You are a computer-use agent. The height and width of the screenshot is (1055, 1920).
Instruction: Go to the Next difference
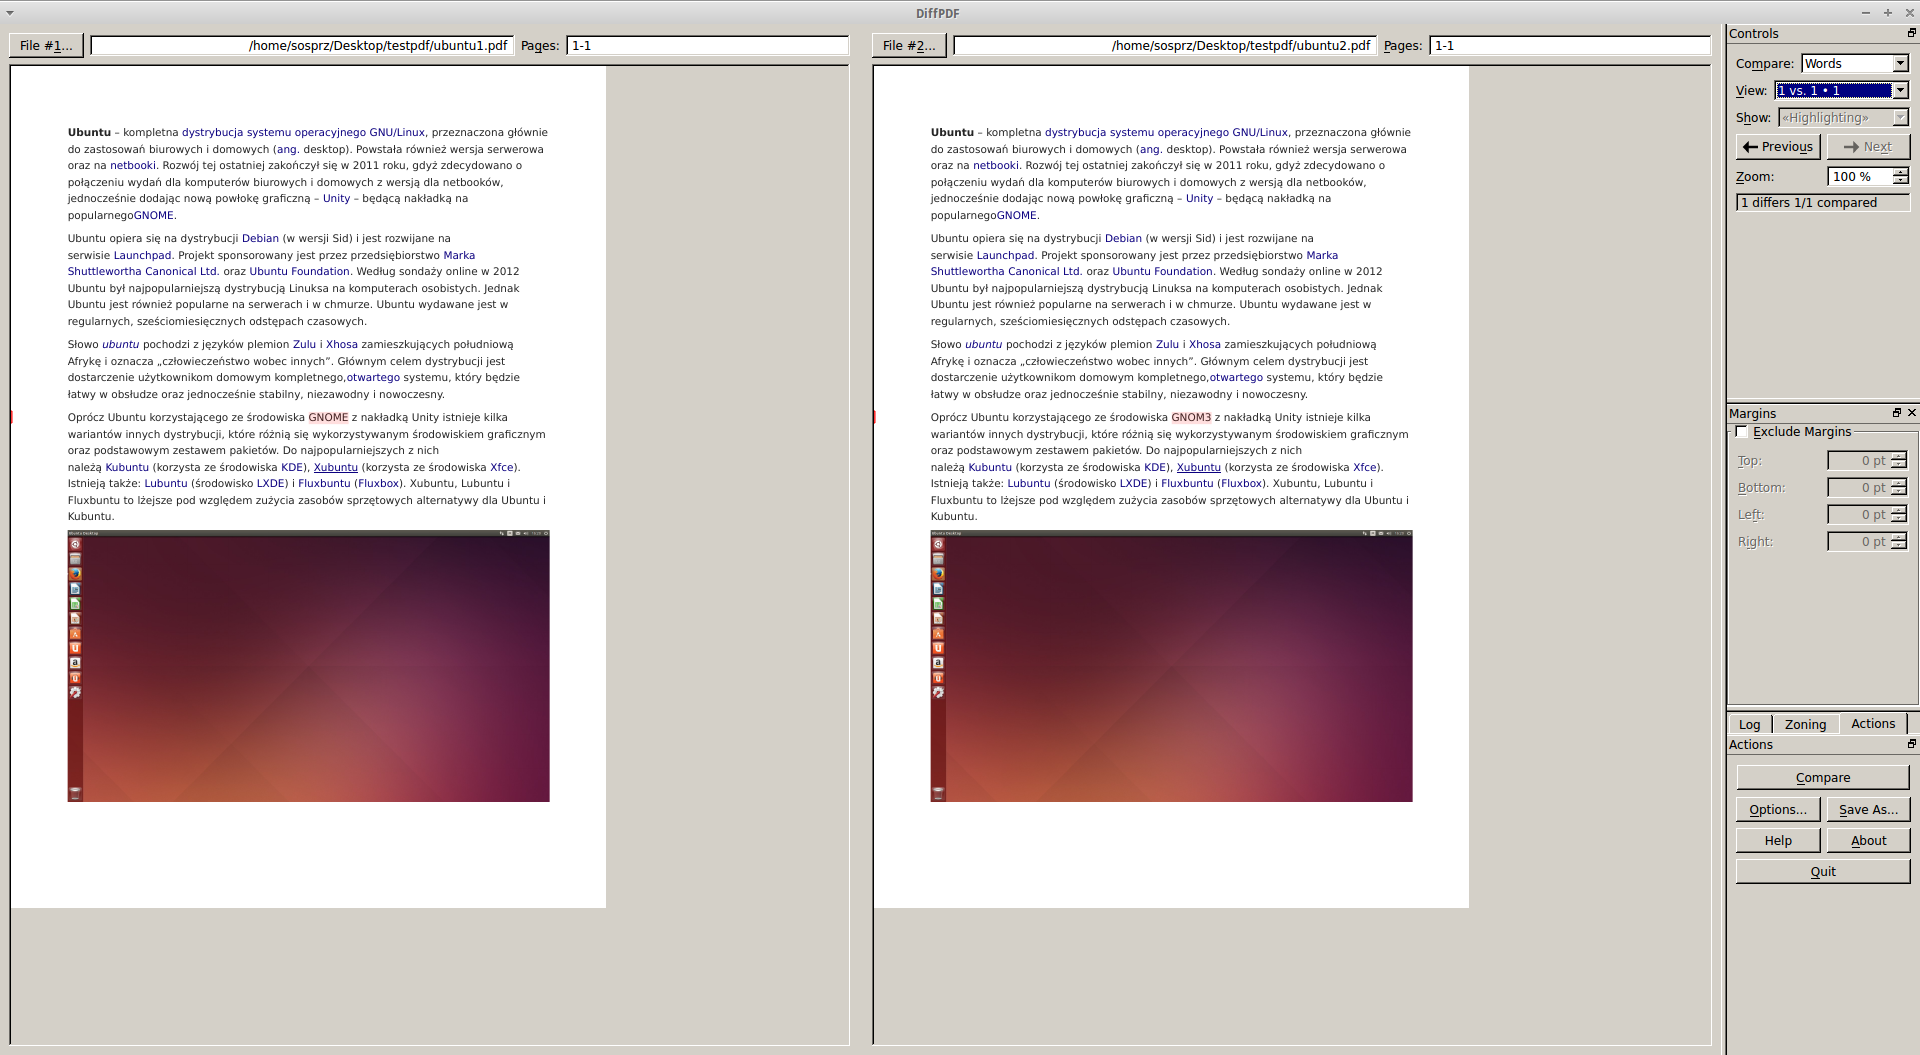tap(1868, 147)
